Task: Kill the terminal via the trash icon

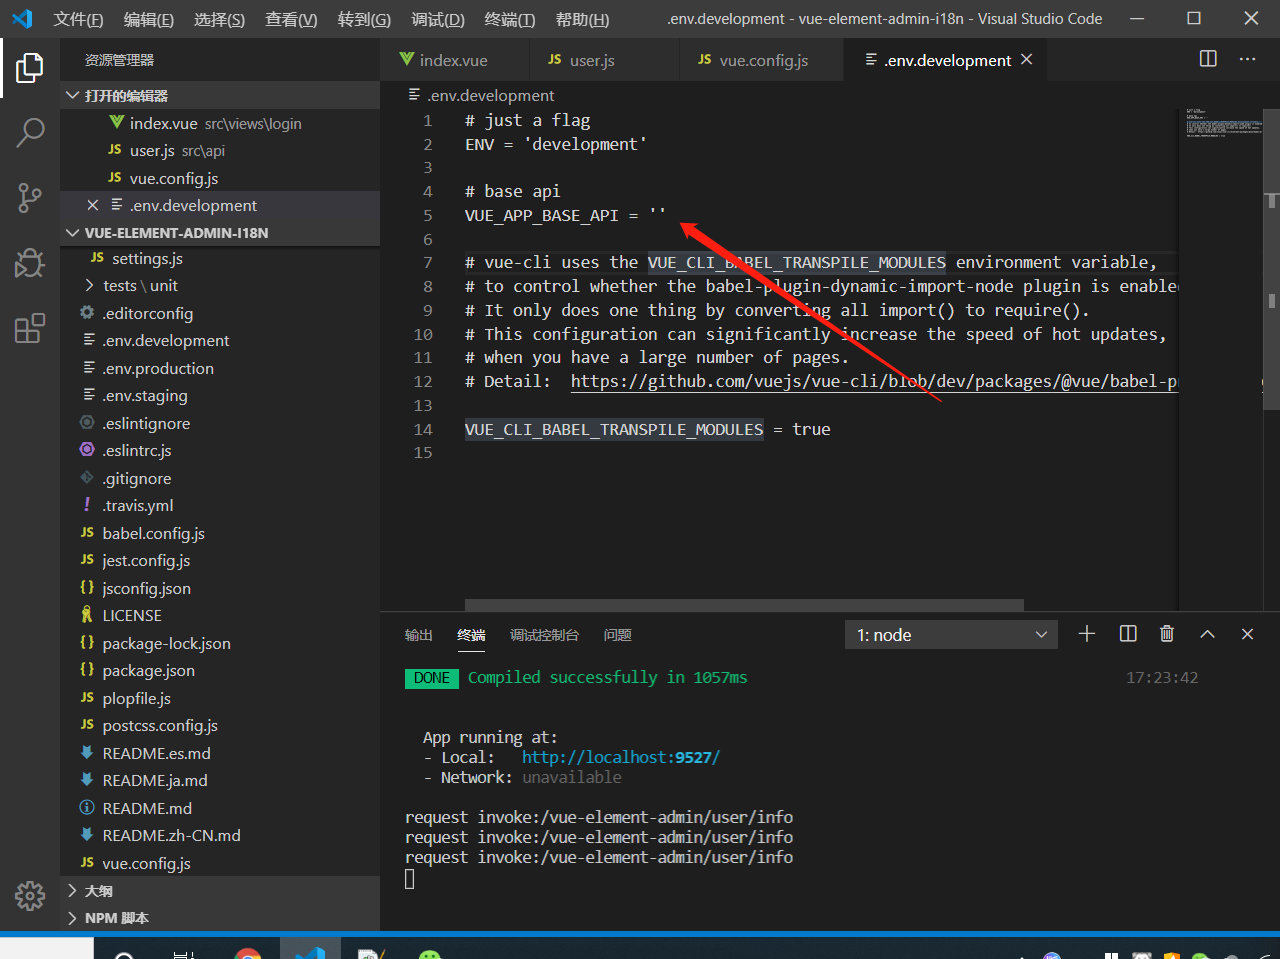Action: pos(1166,633)
